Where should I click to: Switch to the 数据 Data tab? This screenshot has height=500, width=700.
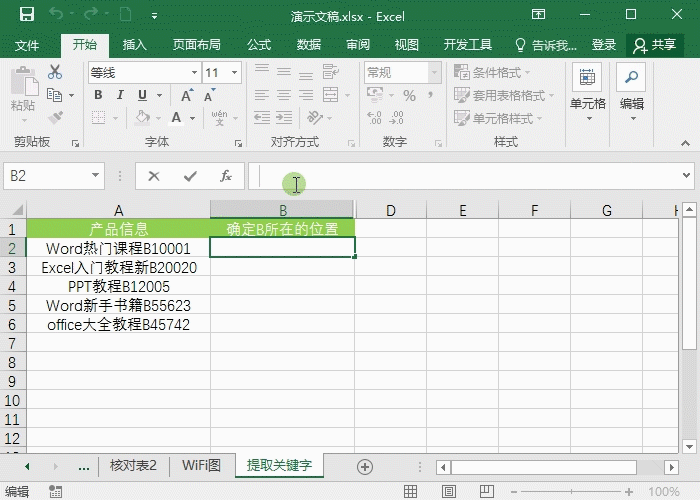pos(308,45)
